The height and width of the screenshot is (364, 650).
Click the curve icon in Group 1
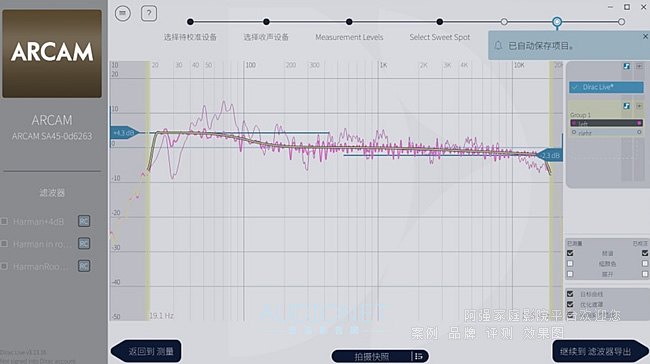(x=627, y=106)
